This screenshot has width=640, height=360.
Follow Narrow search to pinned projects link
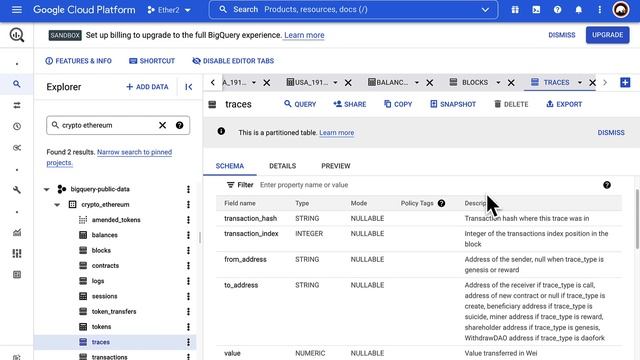(x=109, y=157)
